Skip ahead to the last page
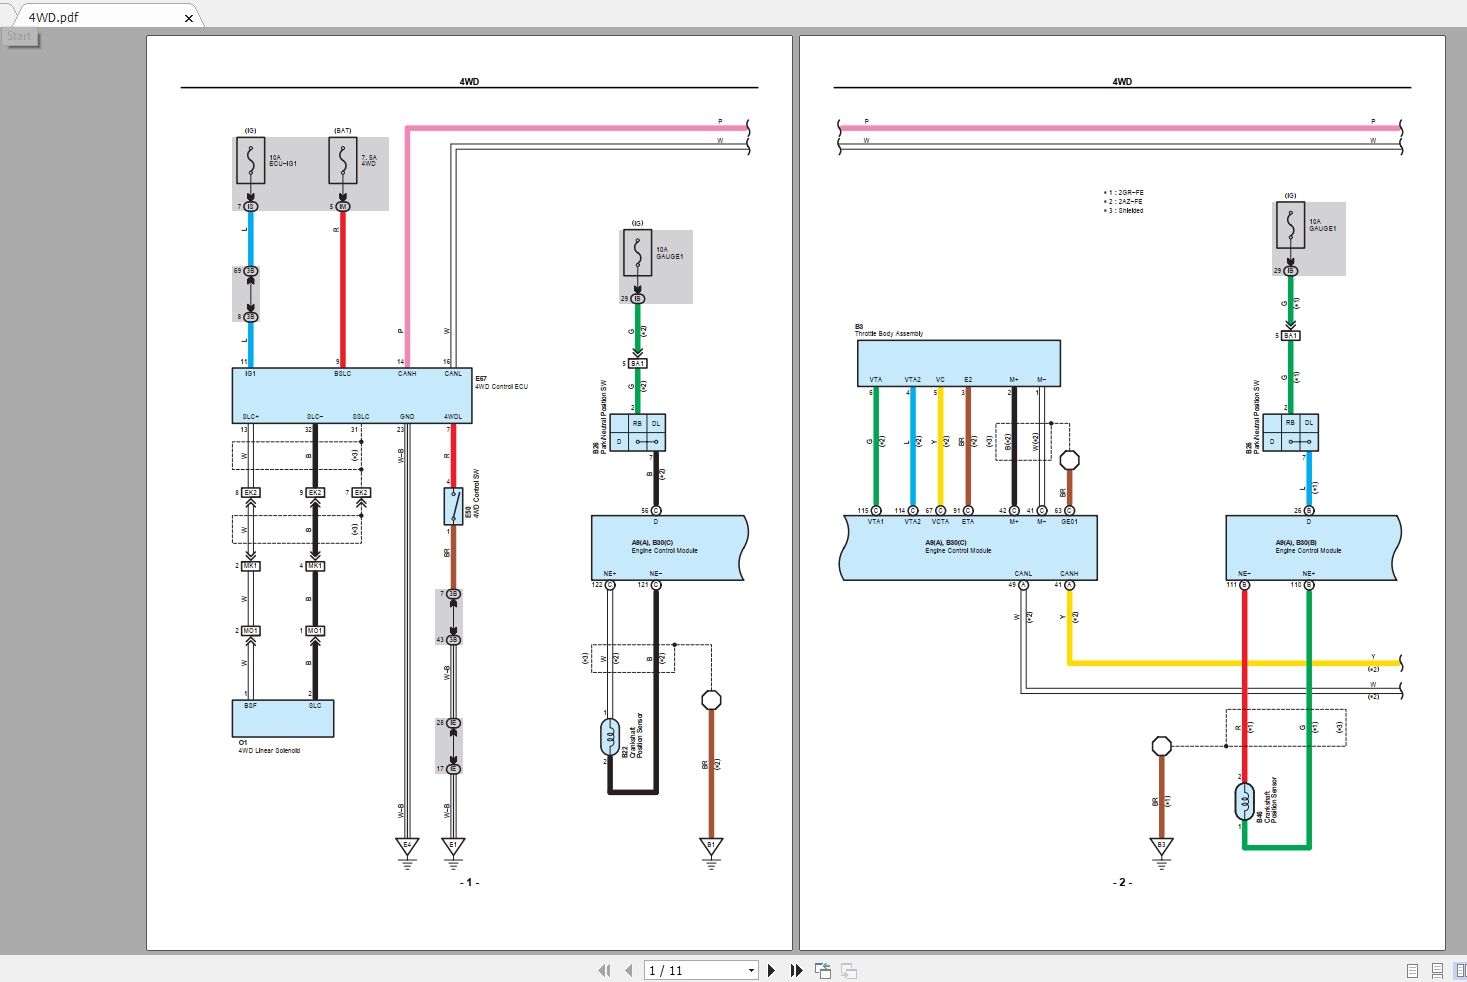Image resolution: width=1467 pixels, height=982 pixels. 795,970
